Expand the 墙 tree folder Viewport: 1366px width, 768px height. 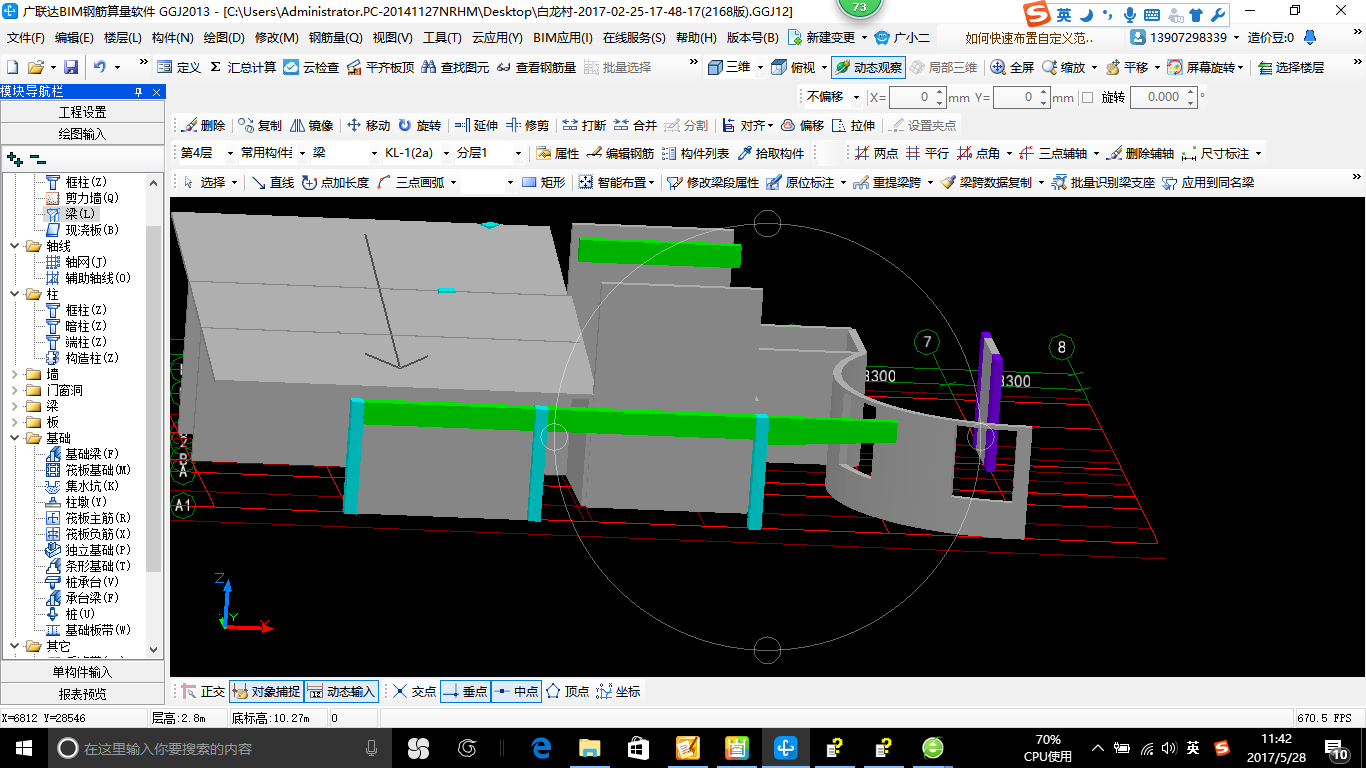pyautogui.click(x=14, y=374)
